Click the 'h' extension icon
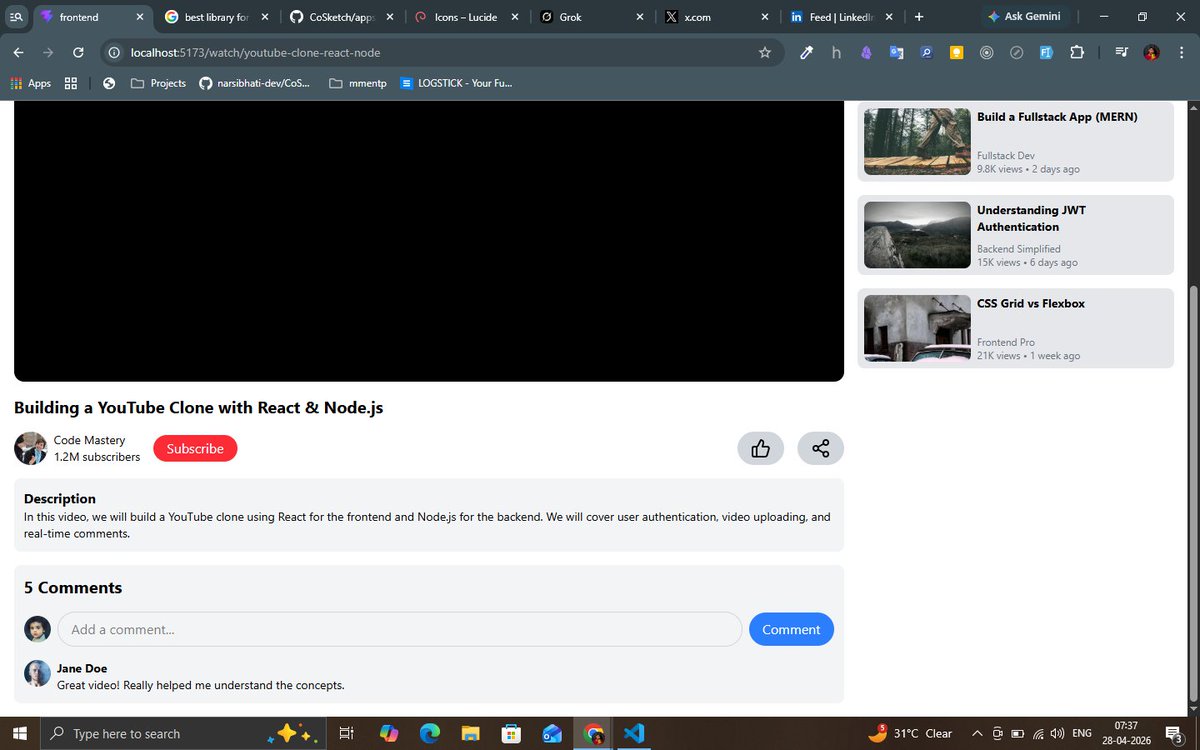The height and width of the screenshot is (750, 1200). point(836,53)
